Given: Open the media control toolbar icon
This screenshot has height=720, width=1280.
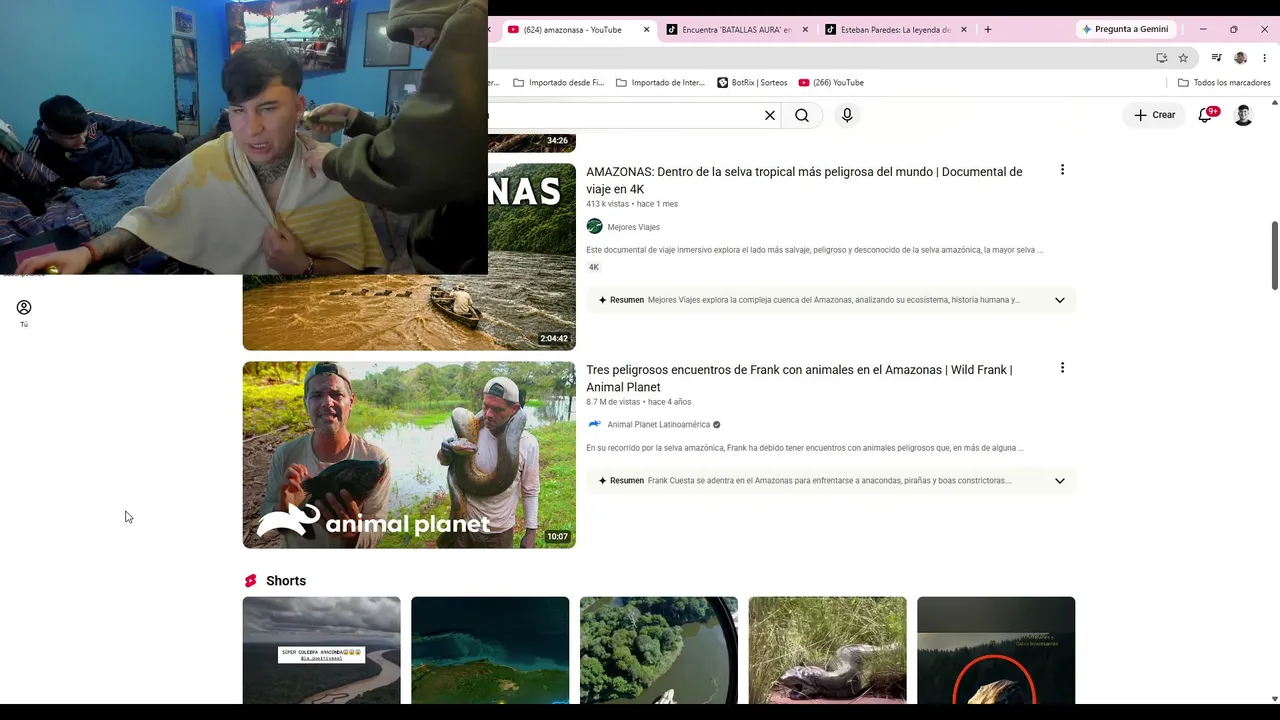Looking at the screenshot, I should [1216, 58].
